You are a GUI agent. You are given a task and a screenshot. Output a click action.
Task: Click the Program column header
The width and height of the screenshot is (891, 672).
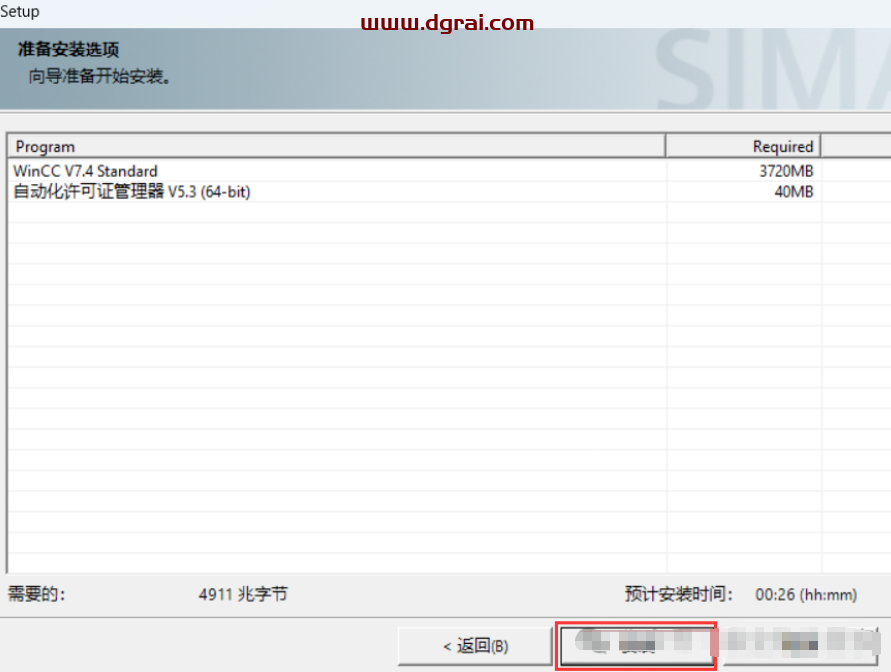pos(335,146)
